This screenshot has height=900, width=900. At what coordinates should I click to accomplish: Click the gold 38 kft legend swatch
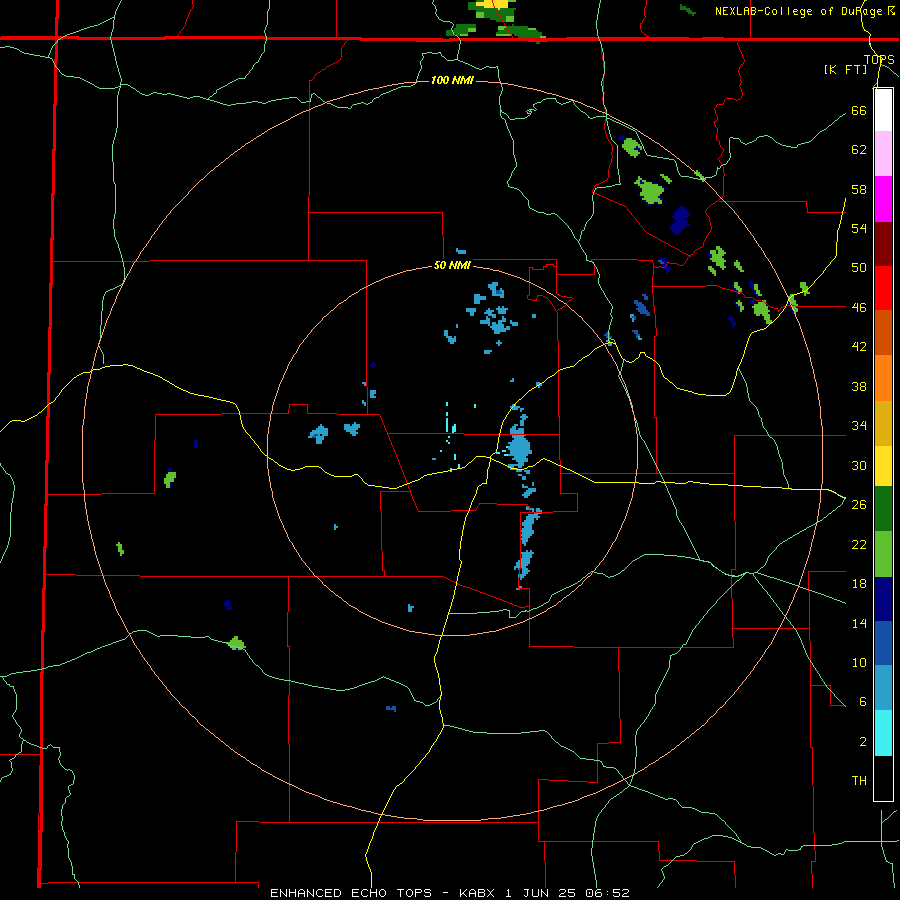883,423
